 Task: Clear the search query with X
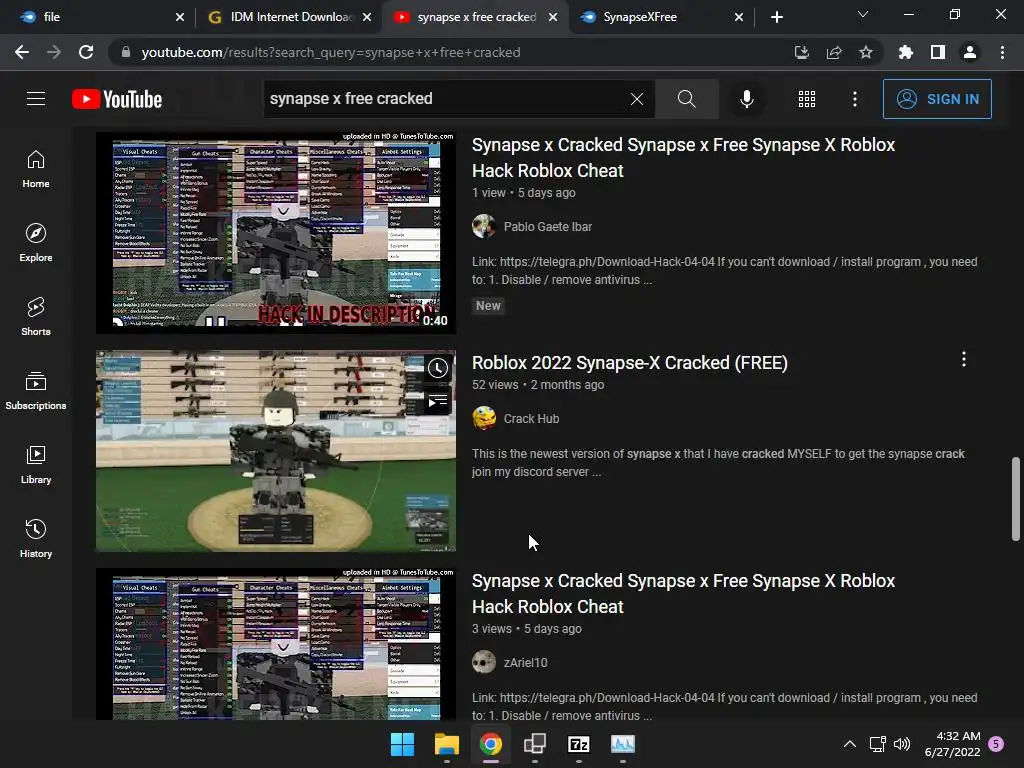point(637,99)
